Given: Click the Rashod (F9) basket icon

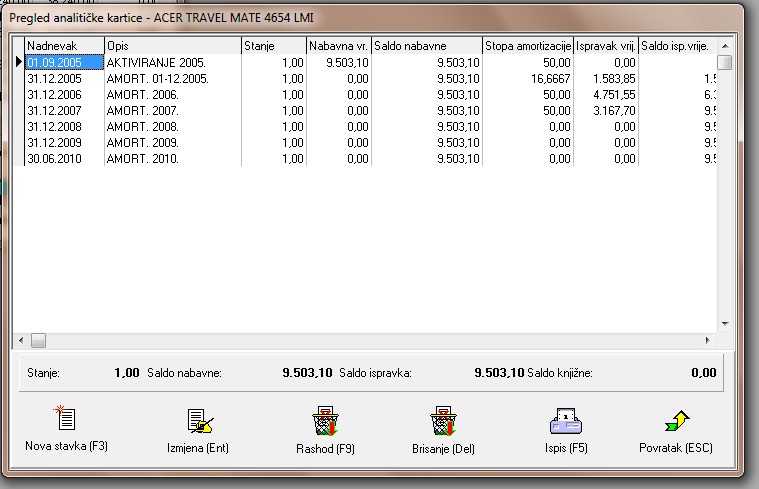Looking at the screenshot, I should 325,421.
